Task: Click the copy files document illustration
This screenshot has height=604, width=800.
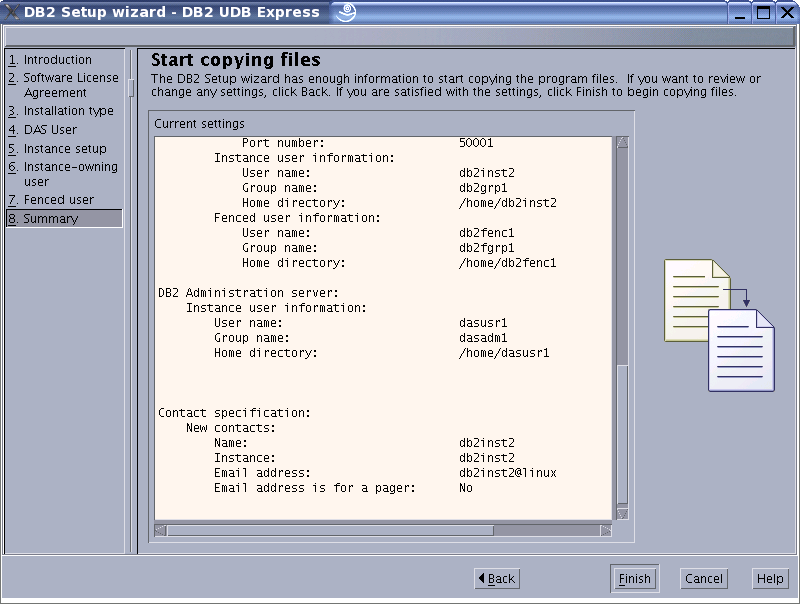Action: (719, 325)
